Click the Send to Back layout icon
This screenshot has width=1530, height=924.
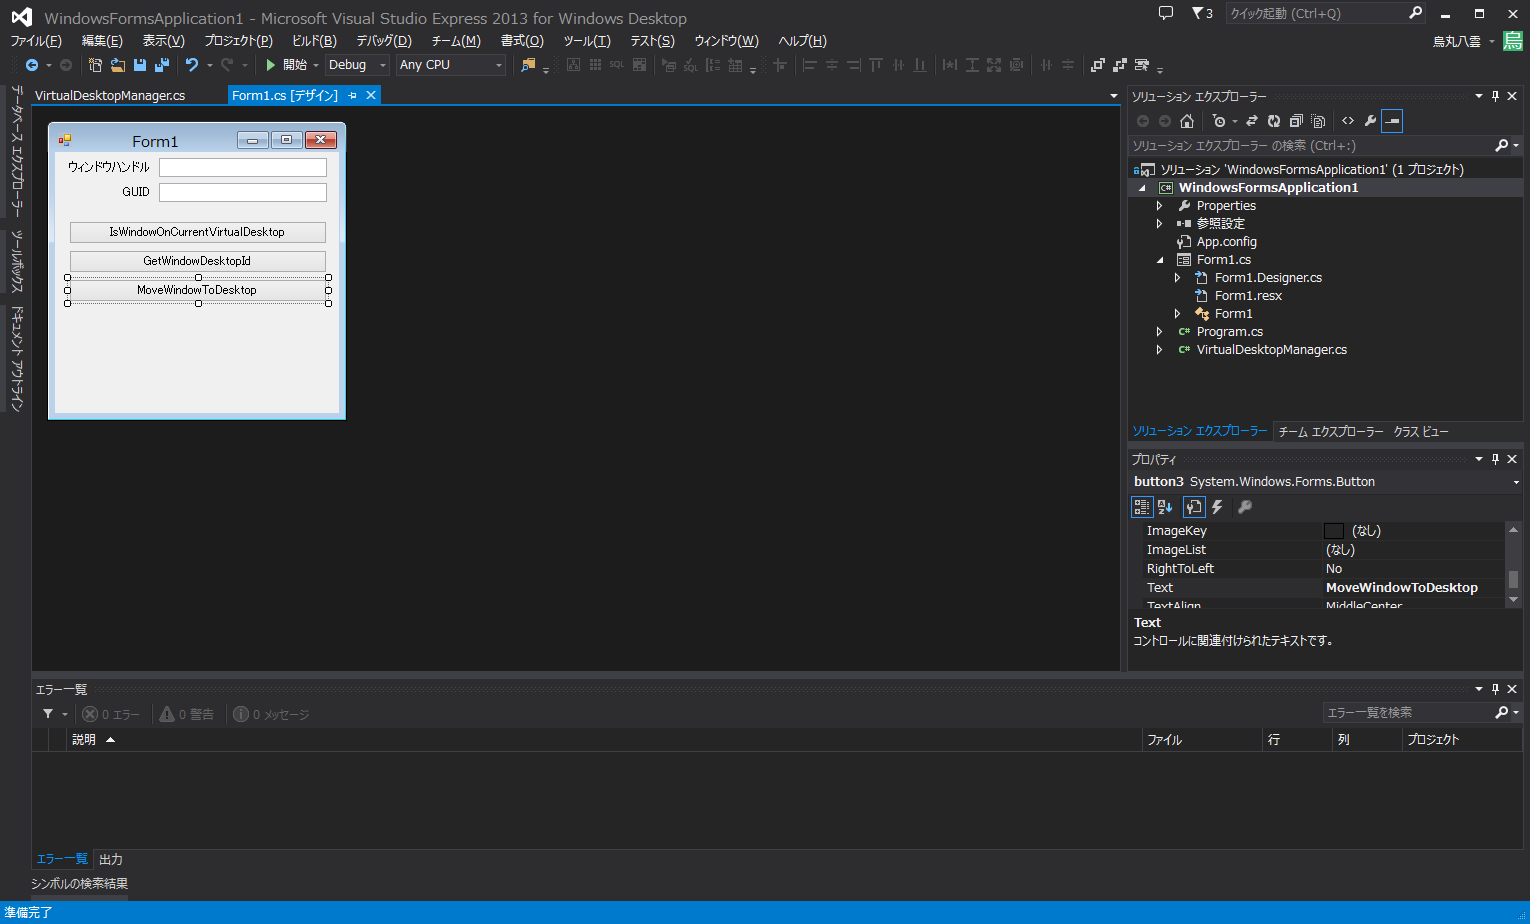[1120, 65]
